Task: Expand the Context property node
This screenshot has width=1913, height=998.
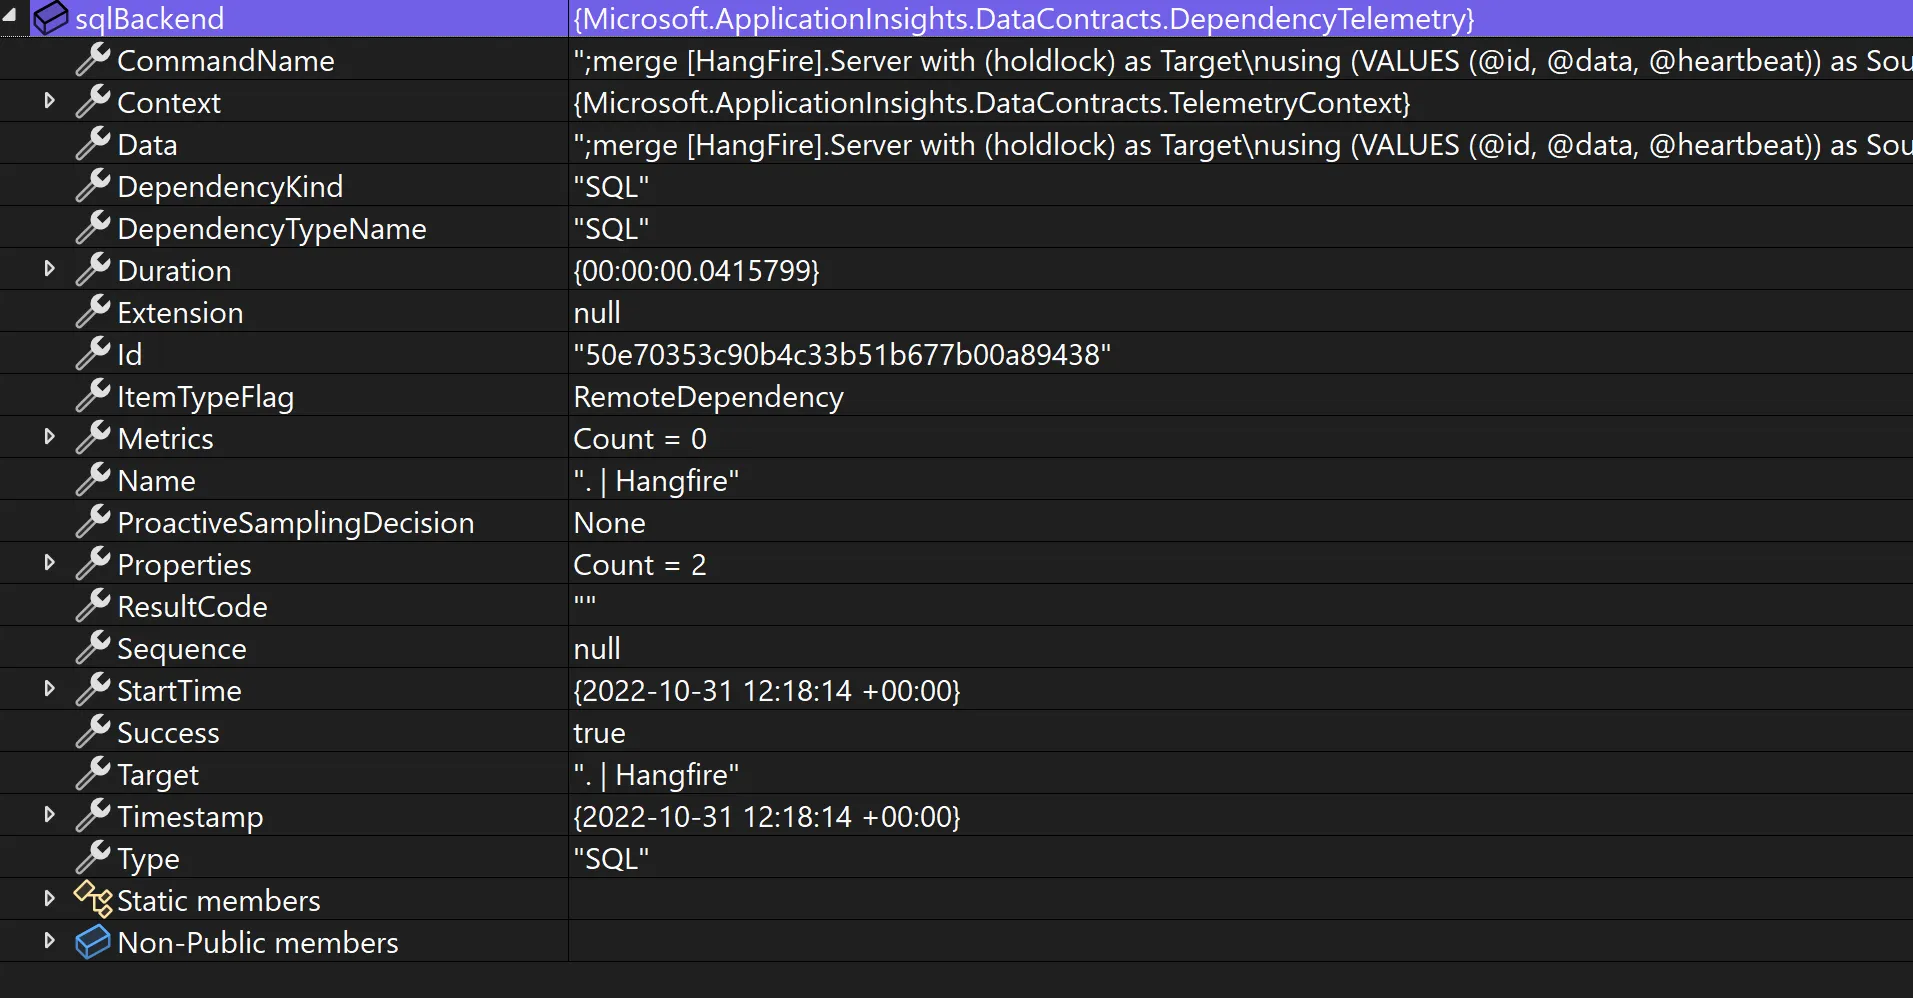Action: (49, 101)
